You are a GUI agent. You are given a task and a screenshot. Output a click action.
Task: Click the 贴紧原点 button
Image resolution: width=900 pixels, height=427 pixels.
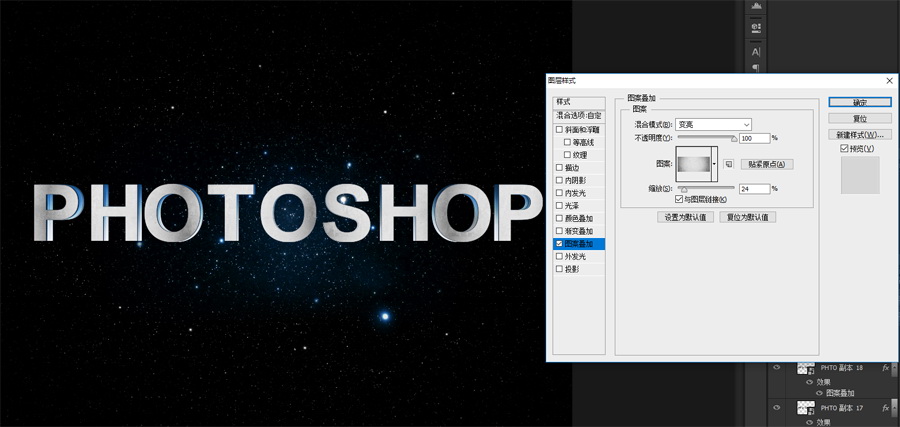coord(767,164)
